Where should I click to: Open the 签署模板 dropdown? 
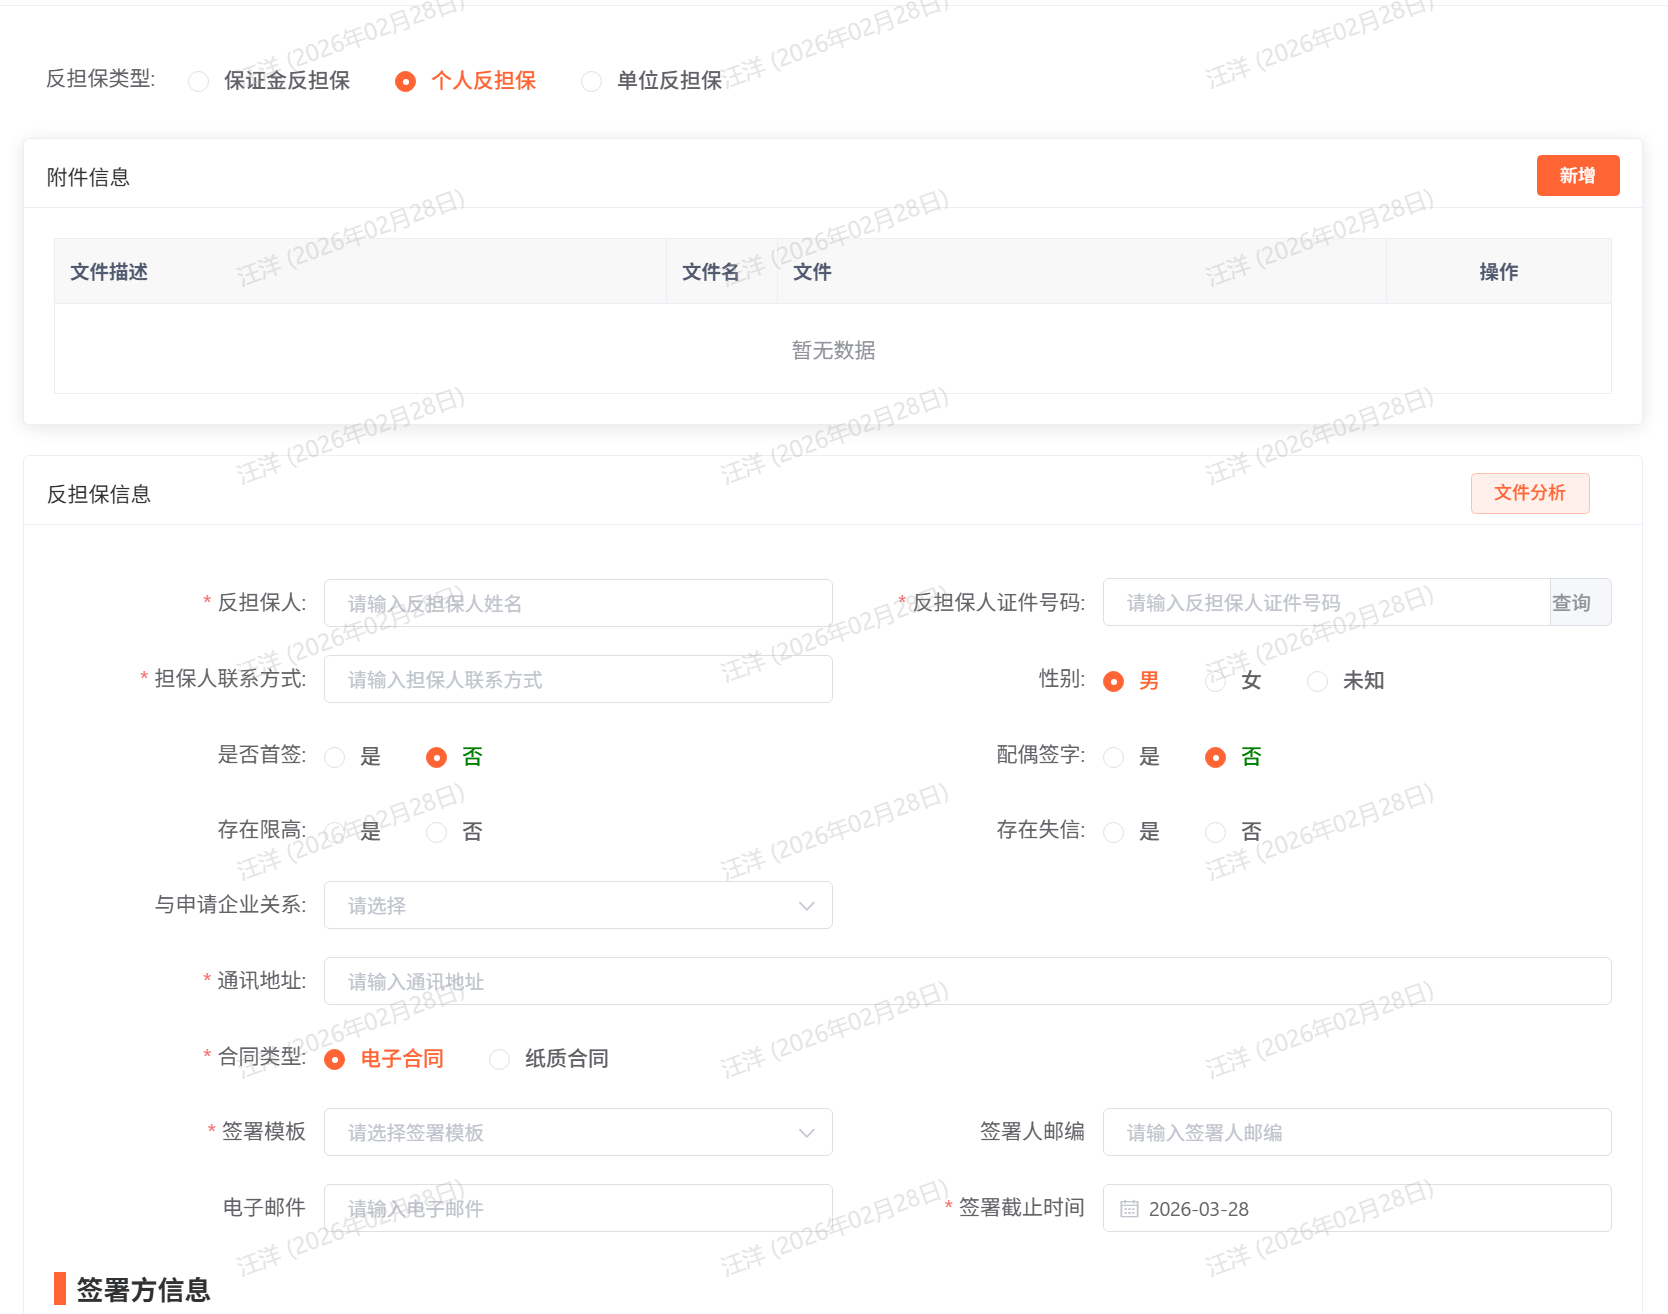(578, 1132)
